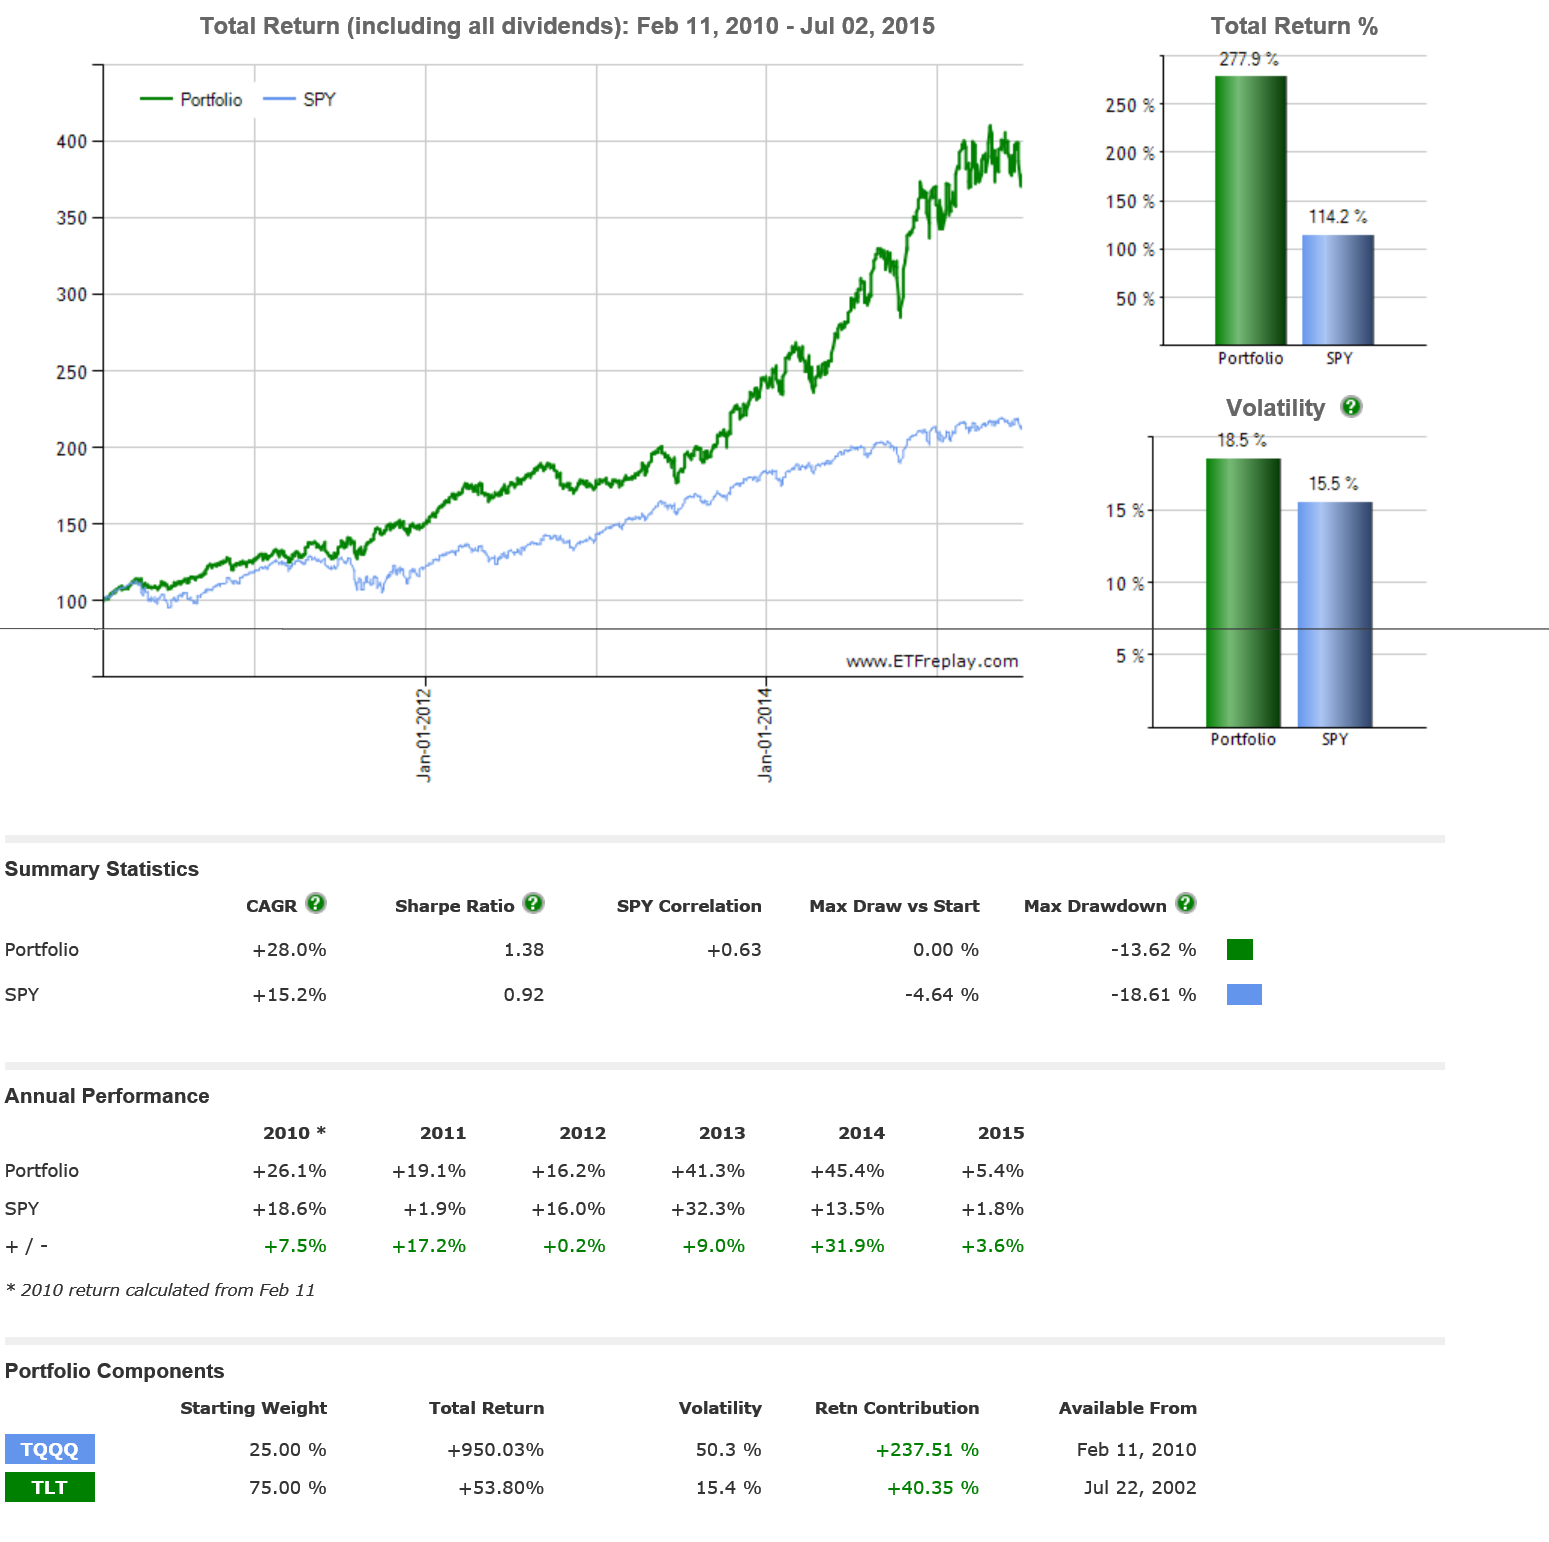Select the green Portfolio line legend entry
1549x1542 pixels.
191,99
